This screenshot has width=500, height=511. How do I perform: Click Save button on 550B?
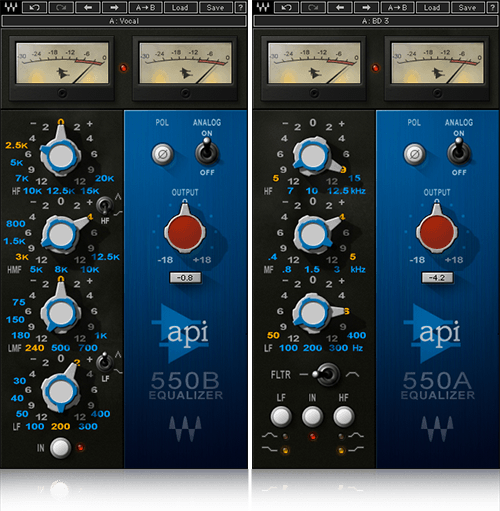[x=216, y=7]
